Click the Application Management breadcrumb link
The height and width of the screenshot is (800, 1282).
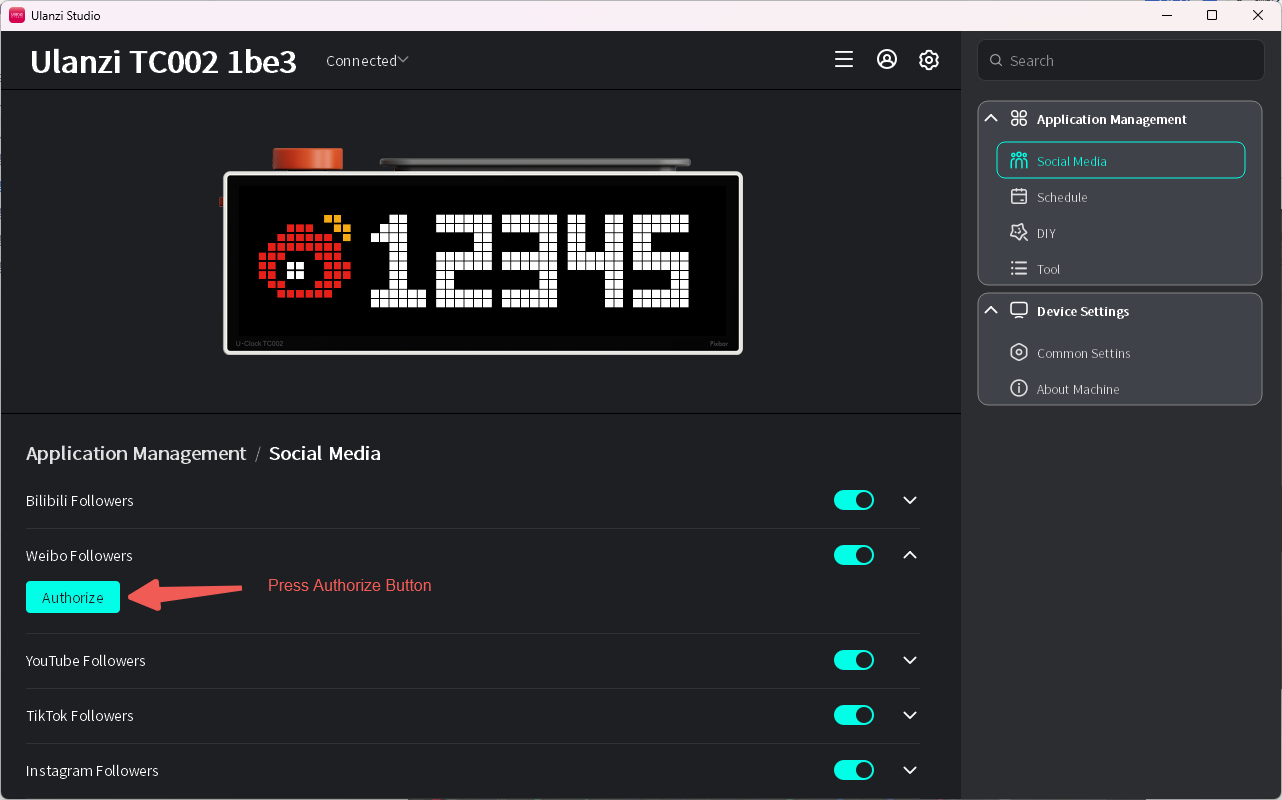pos(136,453)
